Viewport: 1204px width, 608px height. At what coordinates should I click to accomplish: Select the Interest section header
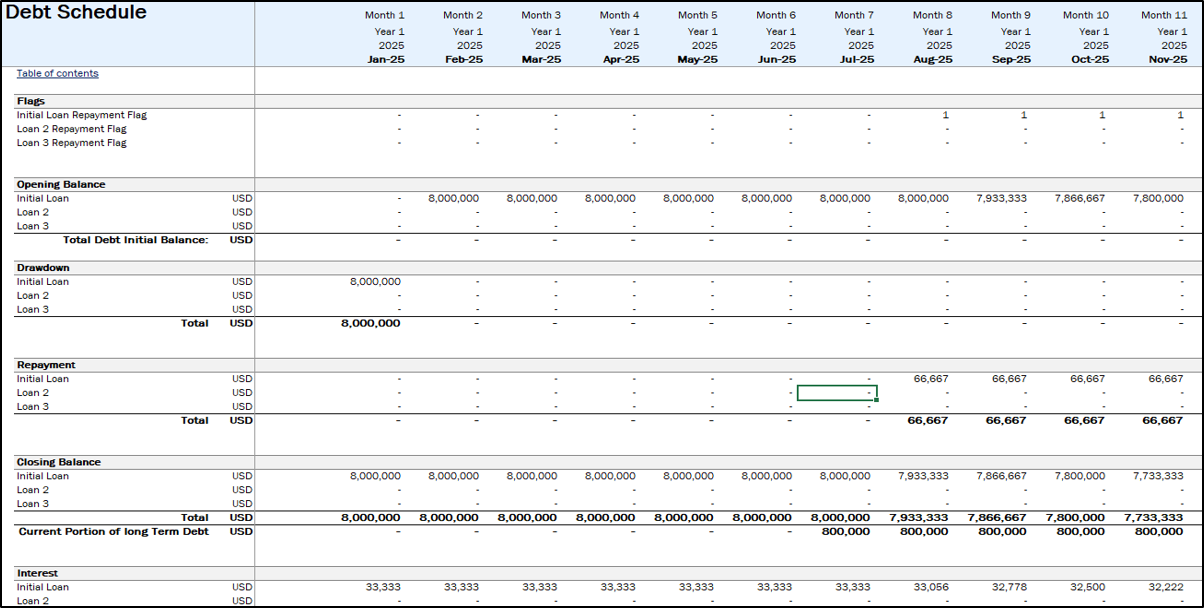tap(37, 574)
